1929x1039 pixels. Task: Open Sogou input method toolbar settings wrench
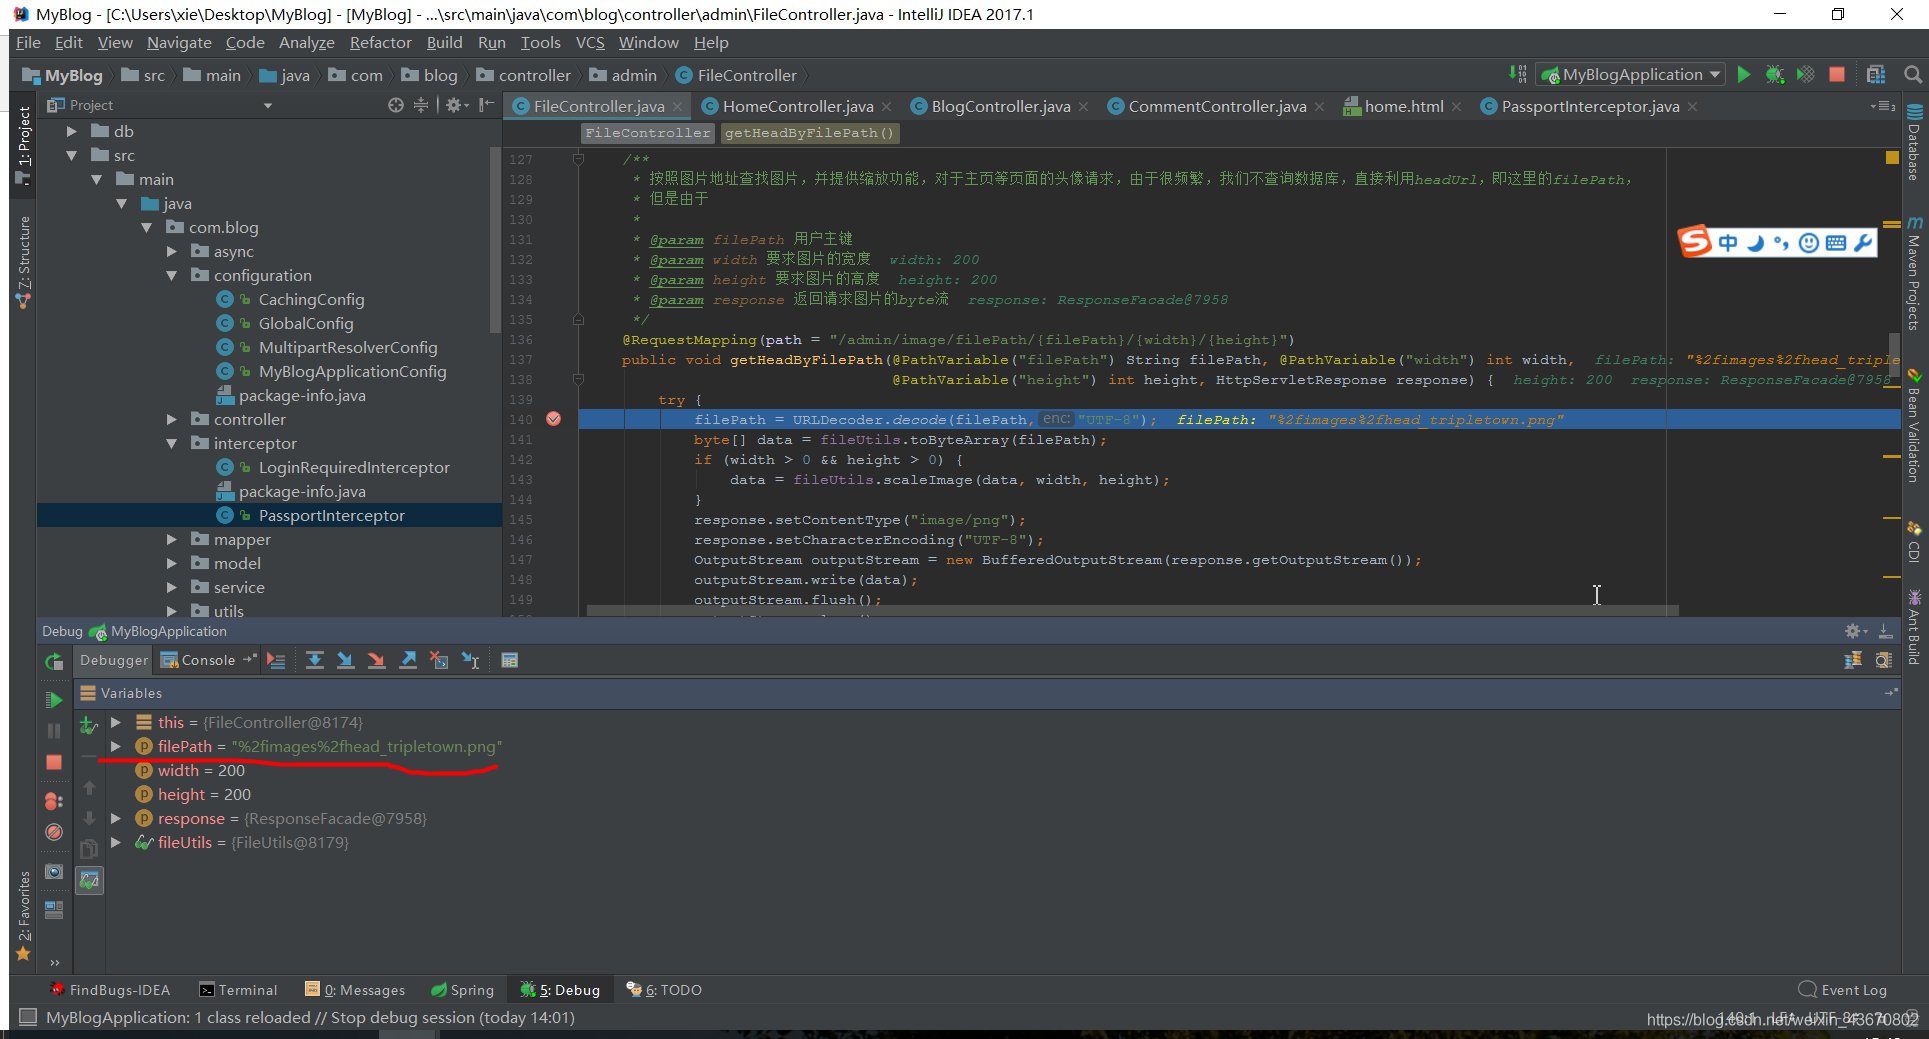click(1863, 243)
